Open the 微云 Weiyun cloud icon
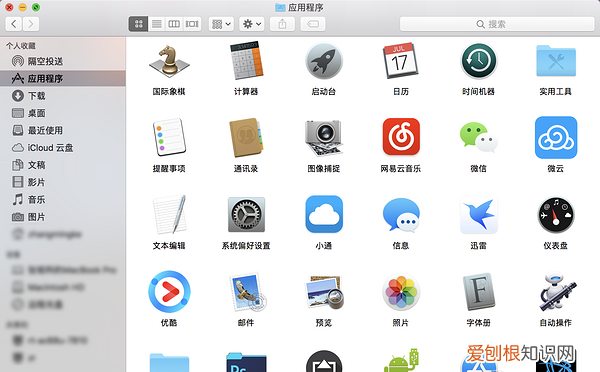Viewport: 600px width, 372px height. (556, 137)
